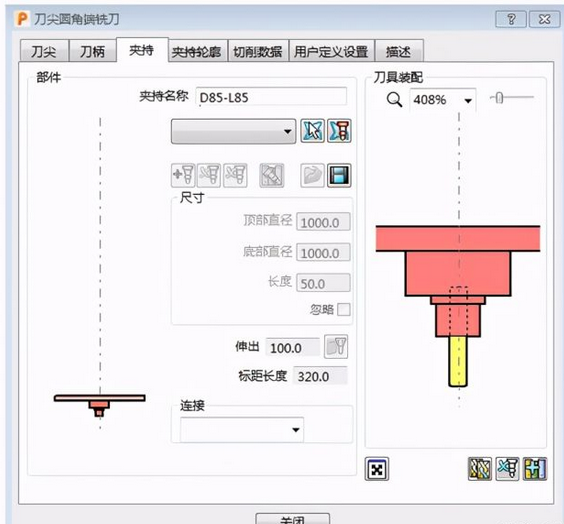Click the 夹持名称 field showing D85-L85

click(x=272, y=97)
